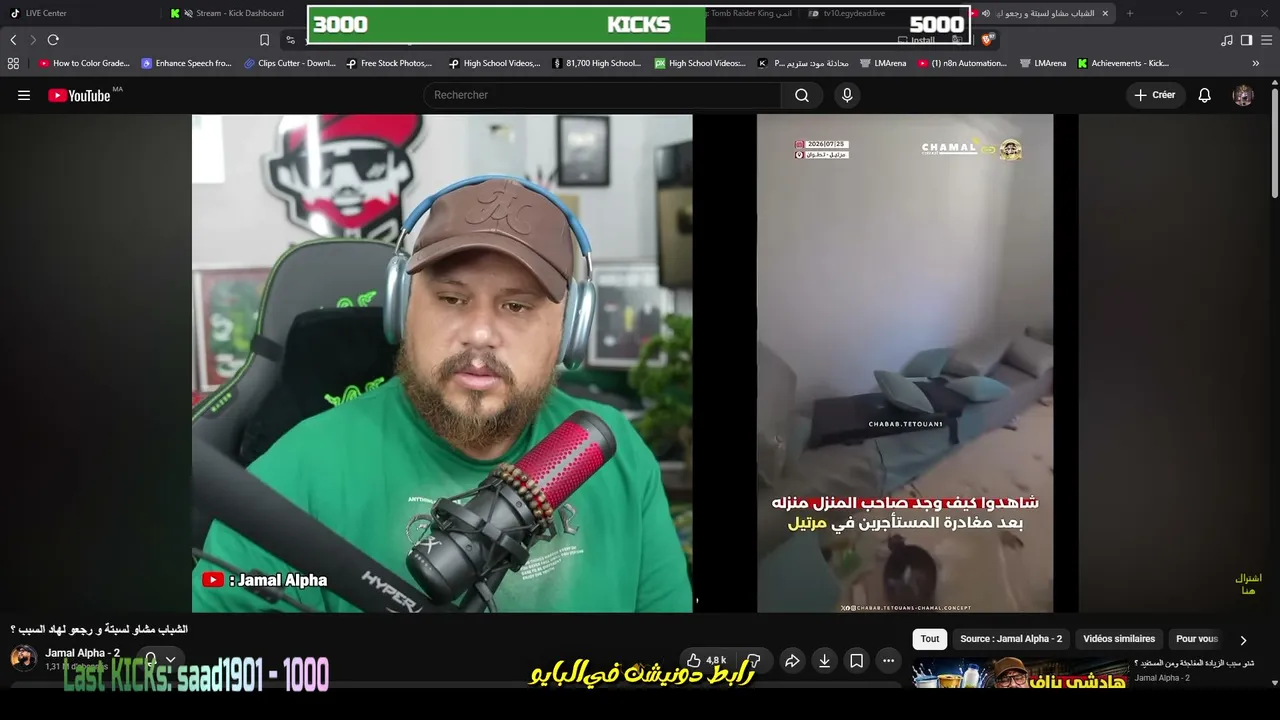Go forward one page in browser
The image size is (1280, 720).
[33, 40]
